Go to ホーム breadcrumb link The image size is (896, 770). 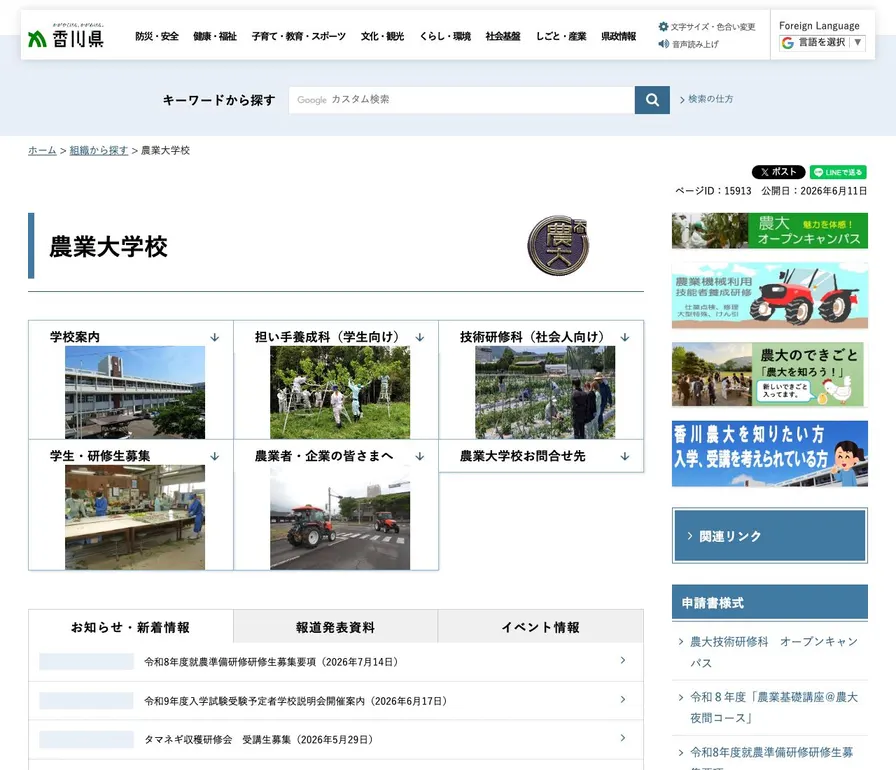click(x=42, y=150)
